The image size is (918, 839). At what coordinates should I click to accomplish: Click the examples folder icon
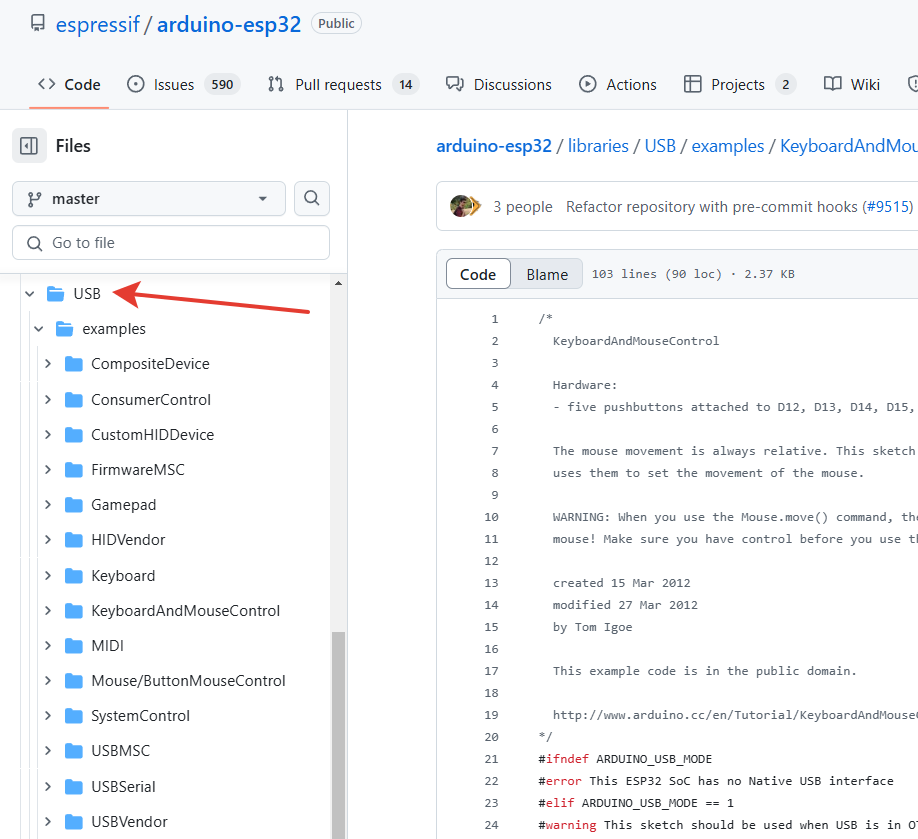[x=64, y=329]
